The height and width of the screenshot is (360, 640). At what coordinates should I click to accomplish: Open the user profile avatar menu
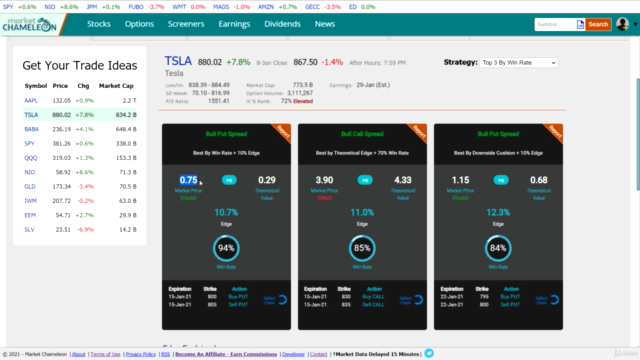(622, 24)
